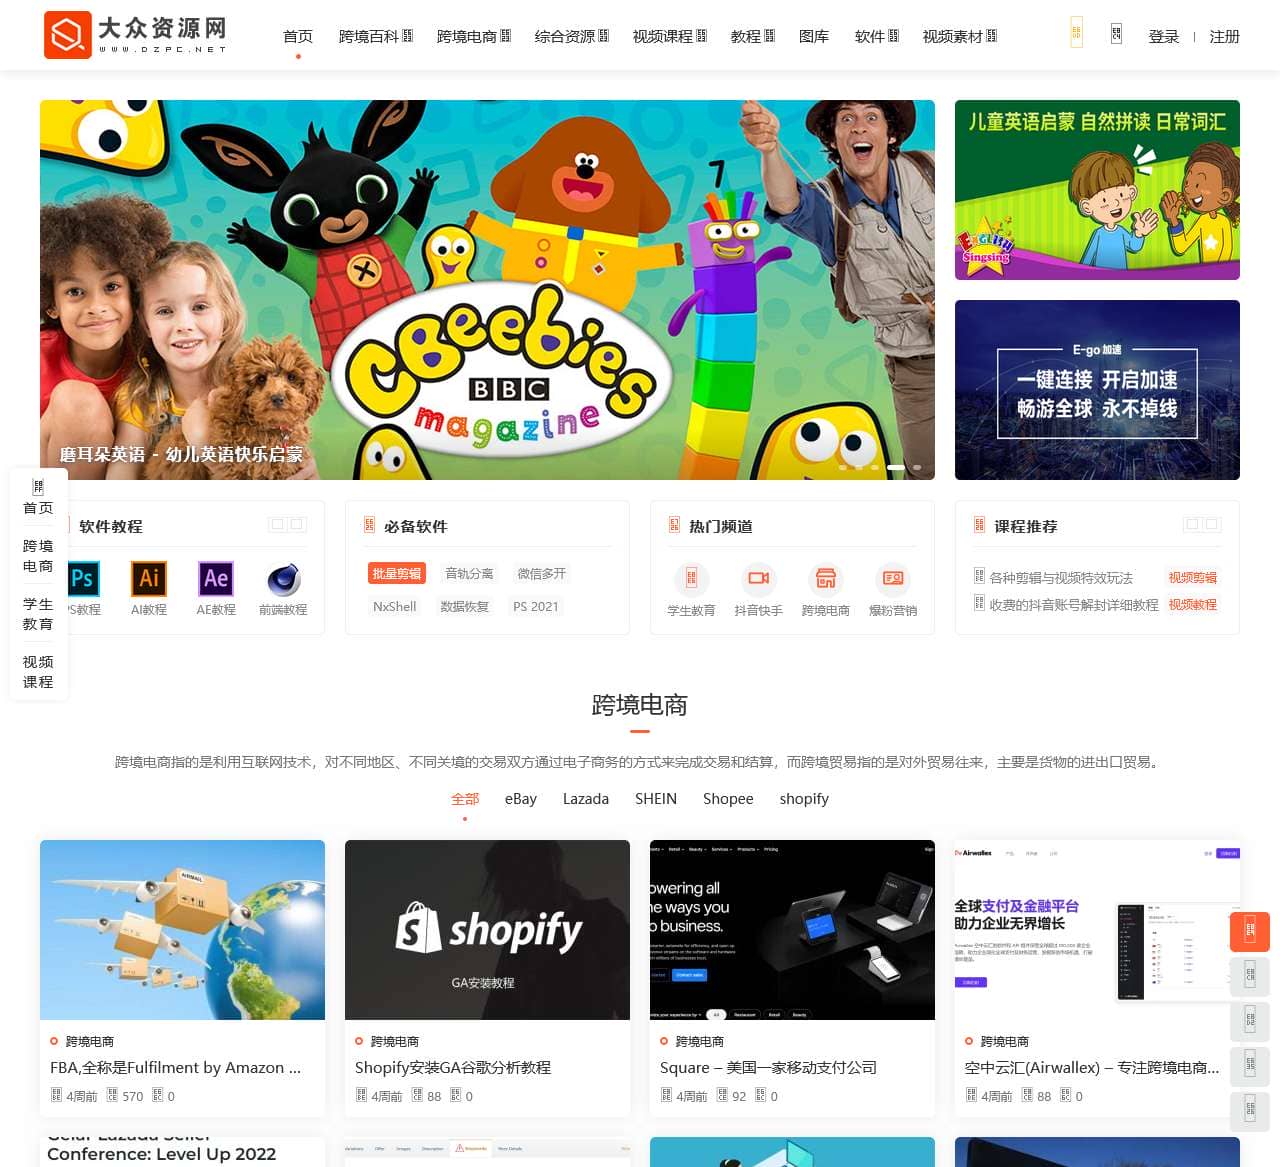The width and height of the screenshot is (1280, 1167).
Task: Click the 微信多开 software tag
Action: (x=542, y=573)
